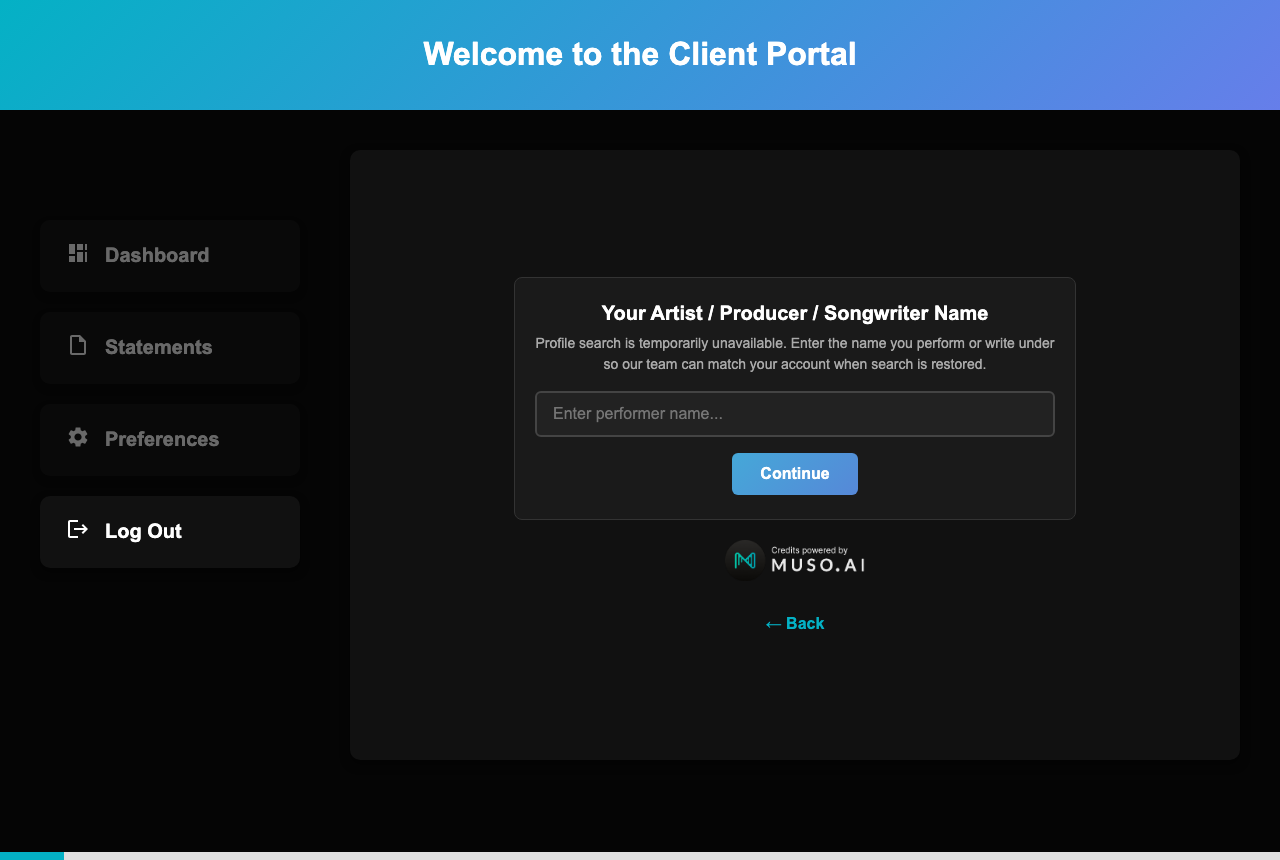Open the Preferences menu item

pyautogui.click(x=170, y=439)
